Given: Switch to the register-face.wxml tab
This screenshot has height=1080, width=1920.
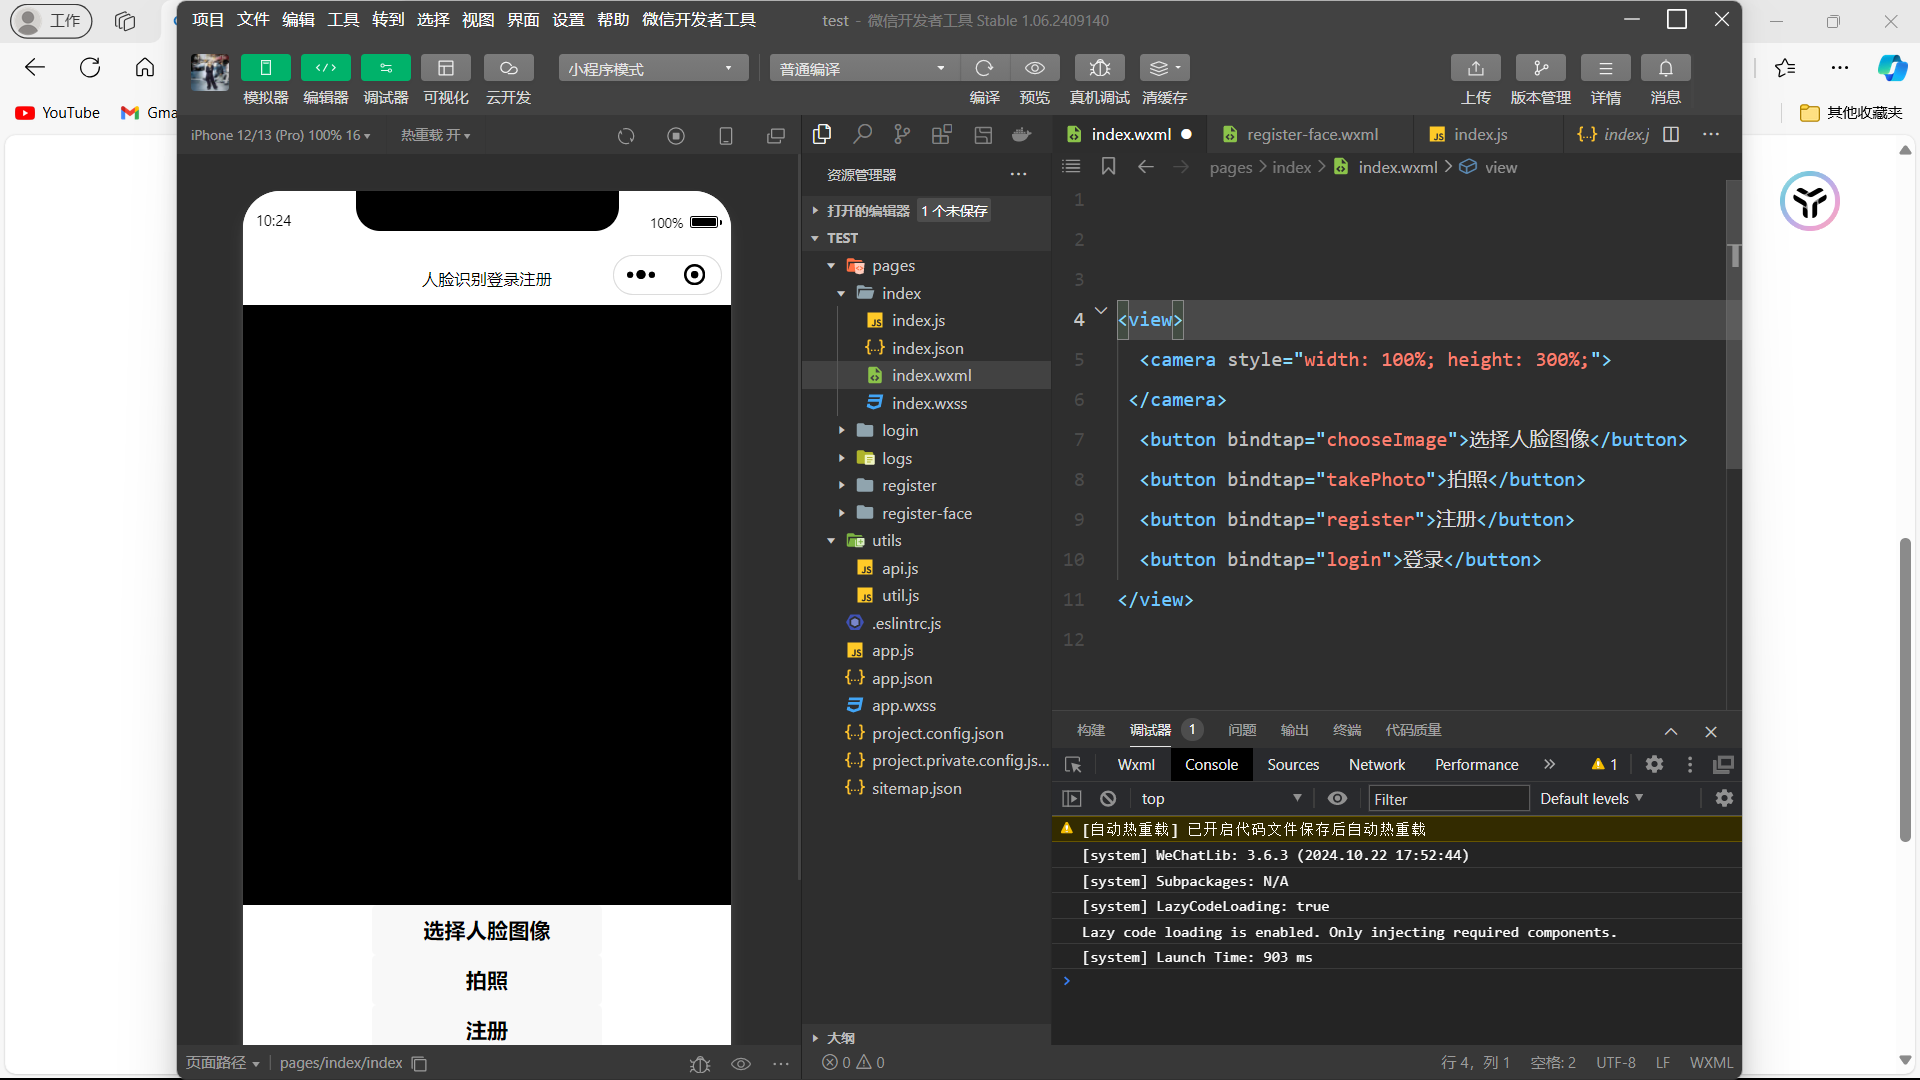Looking at the screenshot, I should point(1311,135).
